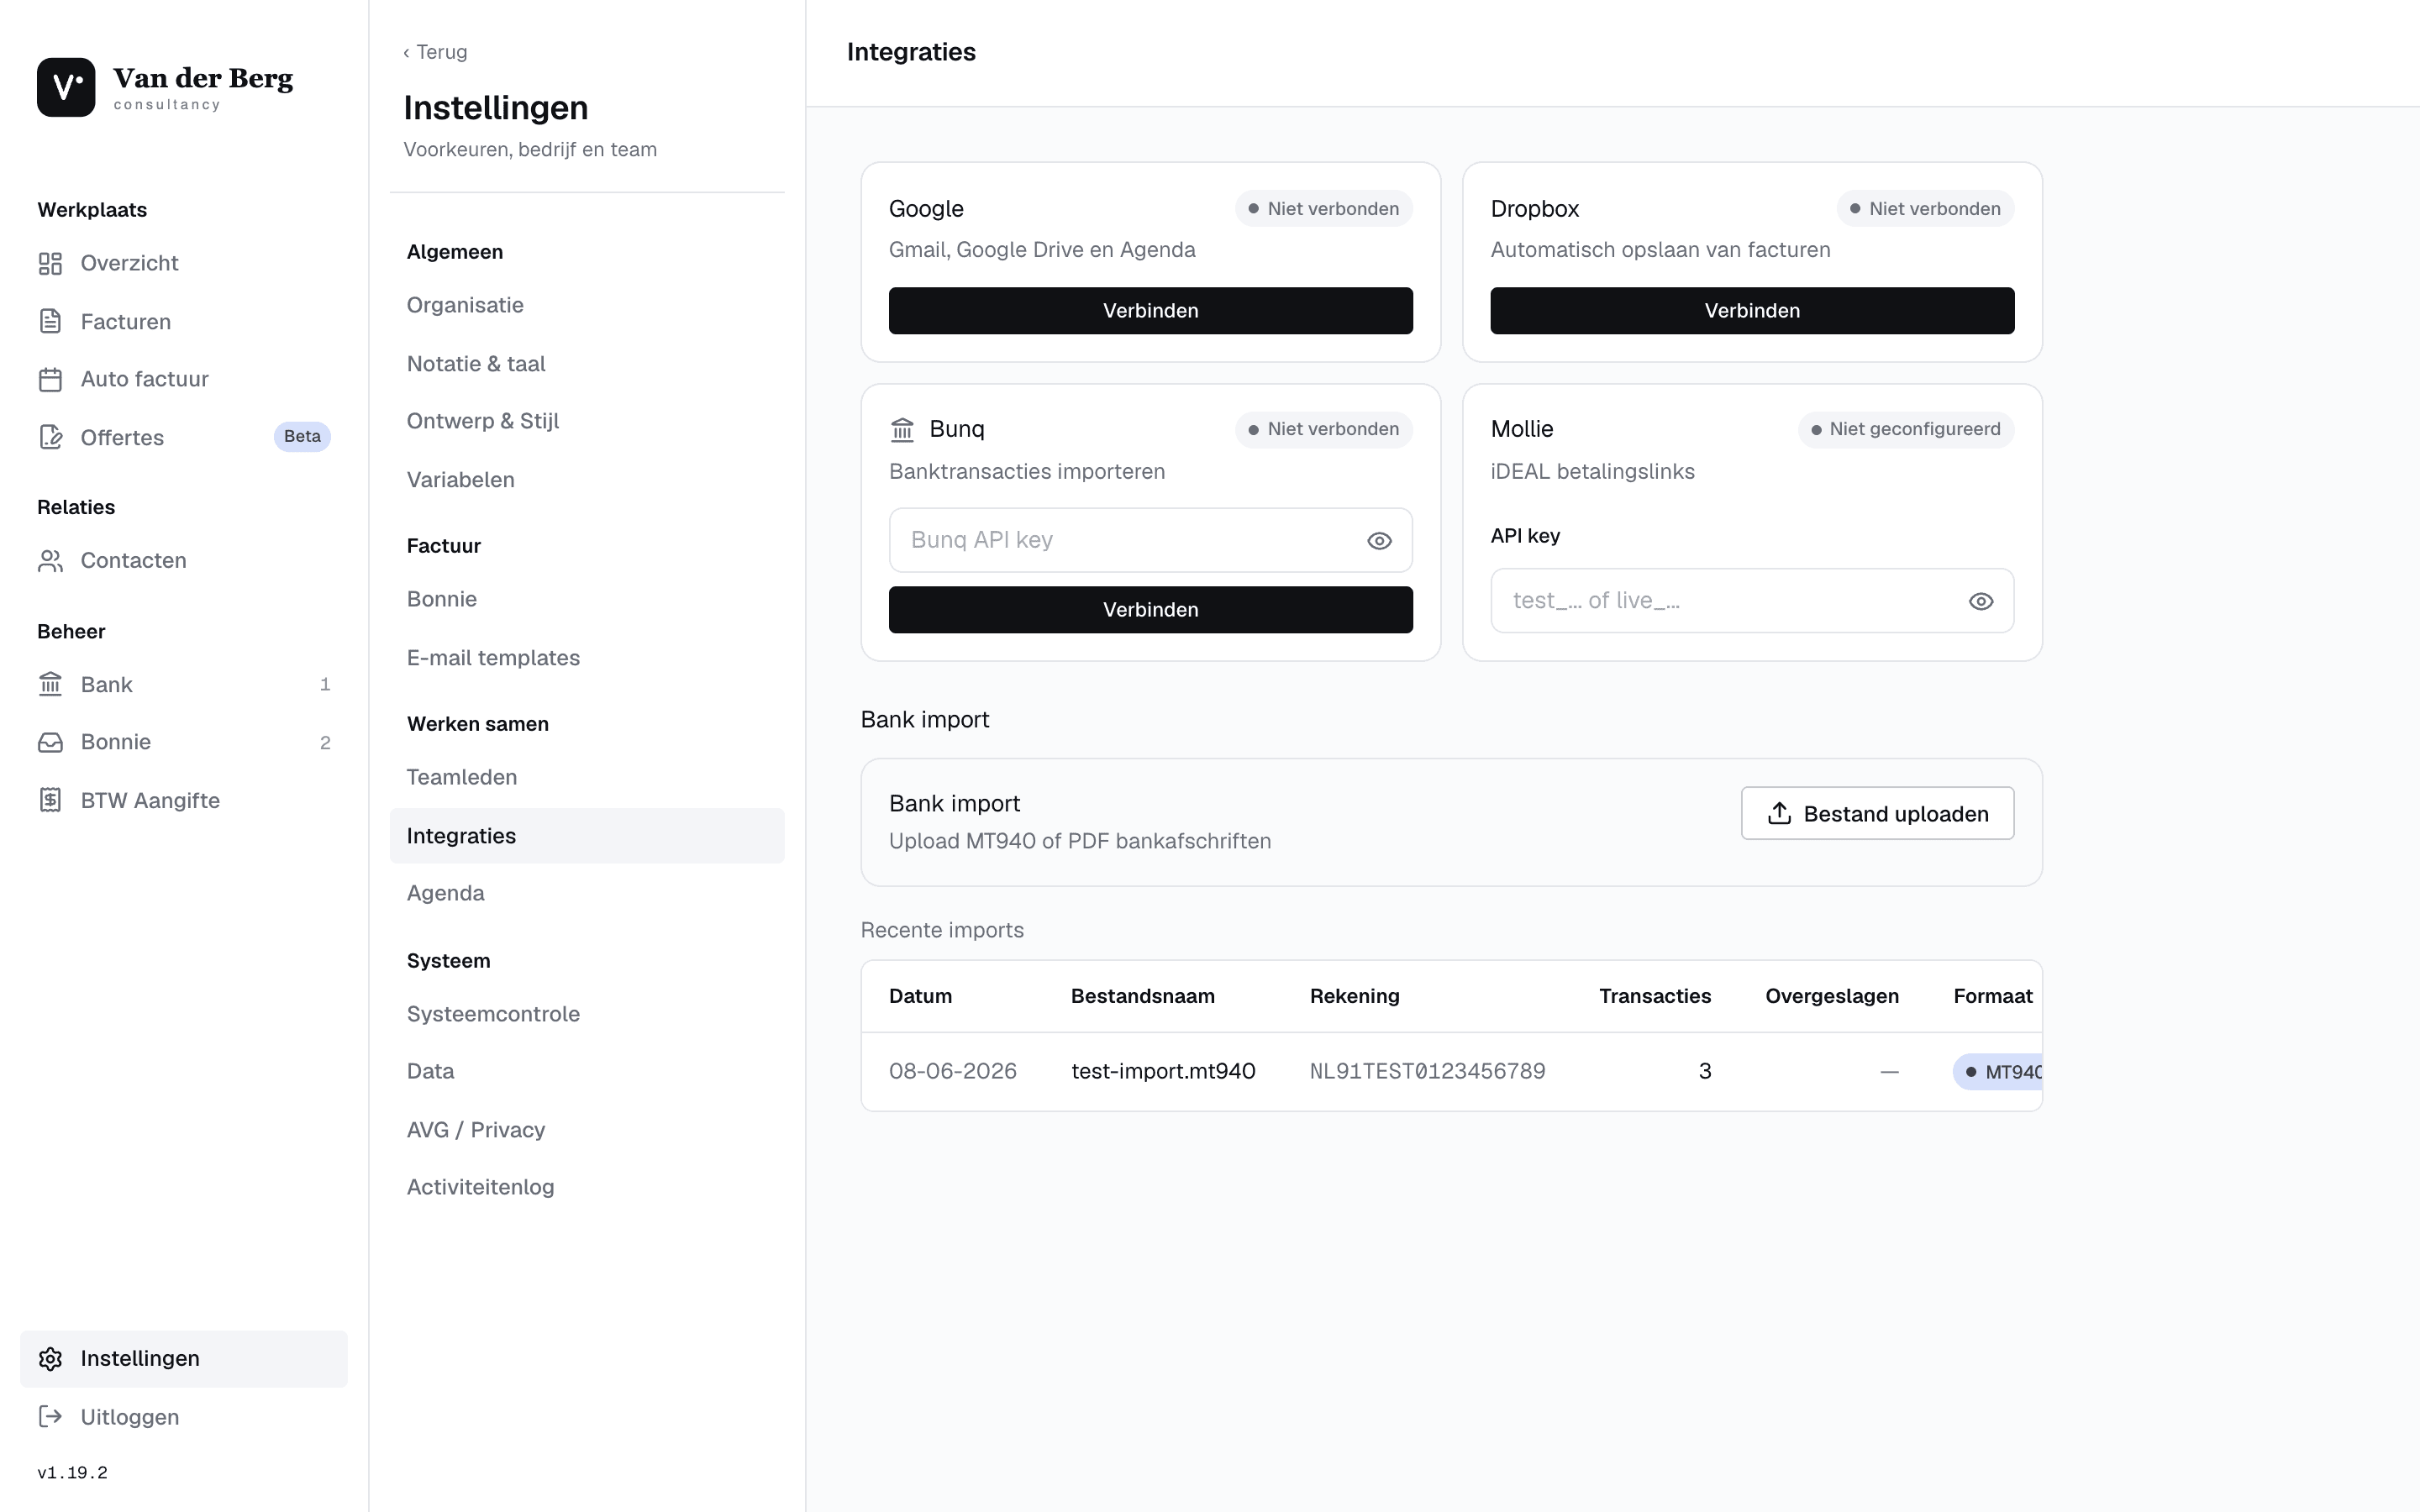The height and width of the screenshot is (1512, 2420).
Task: Reveal the Mollie API key value
Action: [1980, 601]
